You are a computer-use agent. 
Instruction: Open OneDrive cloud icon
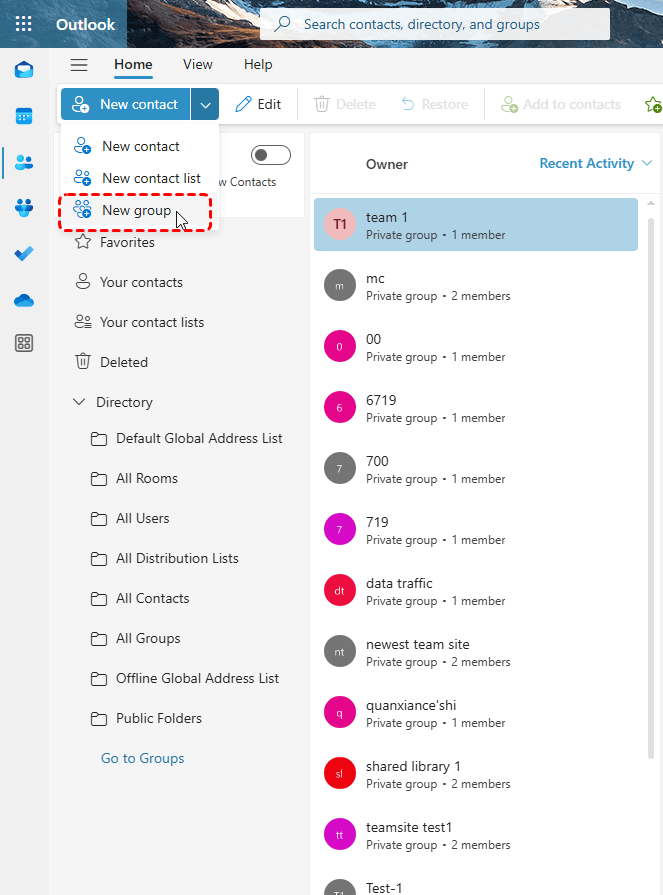pyautogui.click(x=24, y=300)
